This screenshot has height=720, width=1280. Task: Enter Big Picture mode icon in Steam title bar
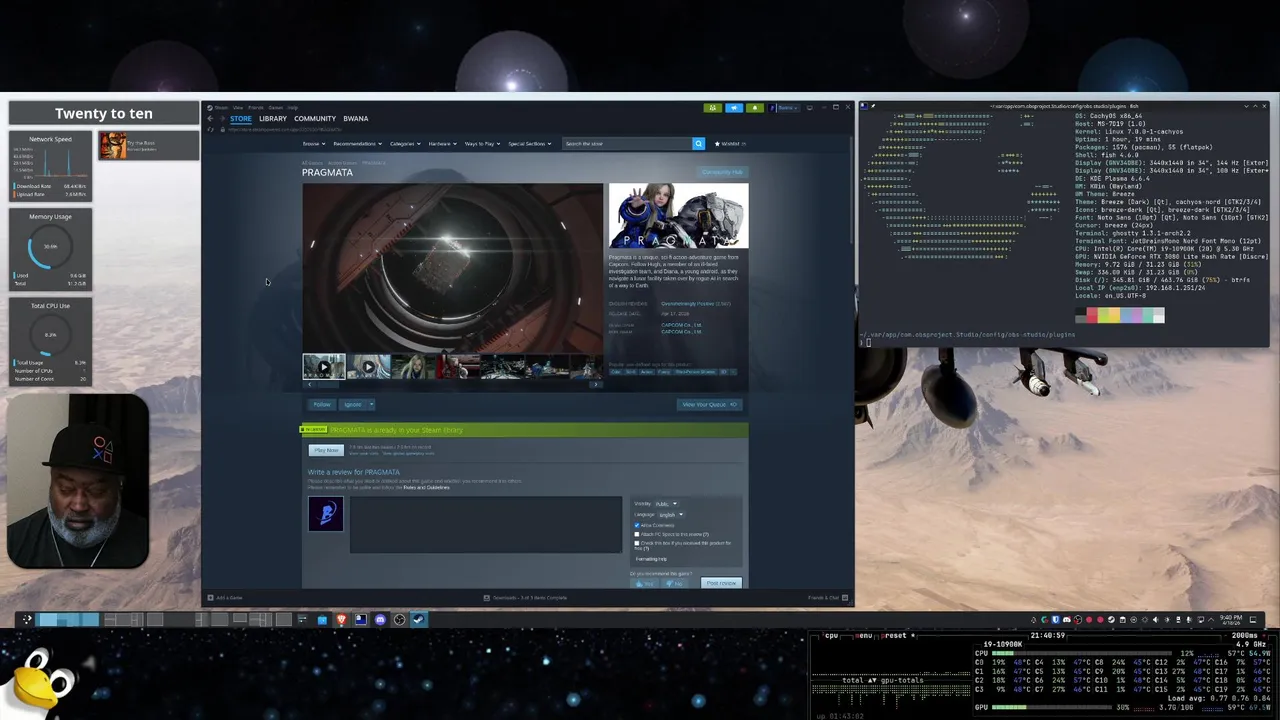pyautogui.click(x=809, y=107)
